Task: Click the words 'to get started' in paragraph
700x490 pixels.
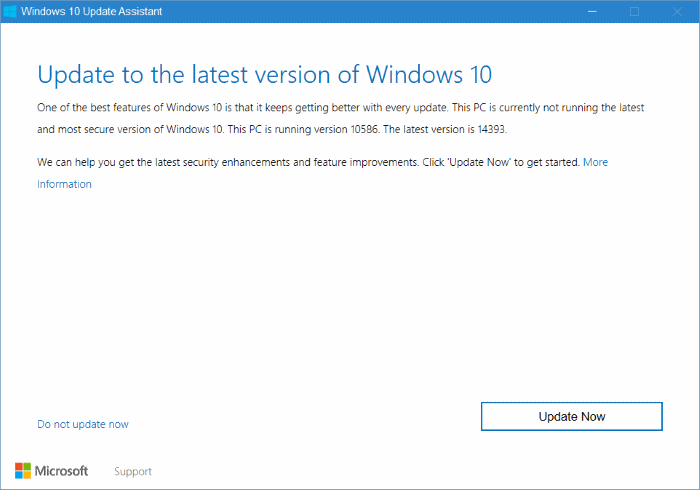Action: 546,161
